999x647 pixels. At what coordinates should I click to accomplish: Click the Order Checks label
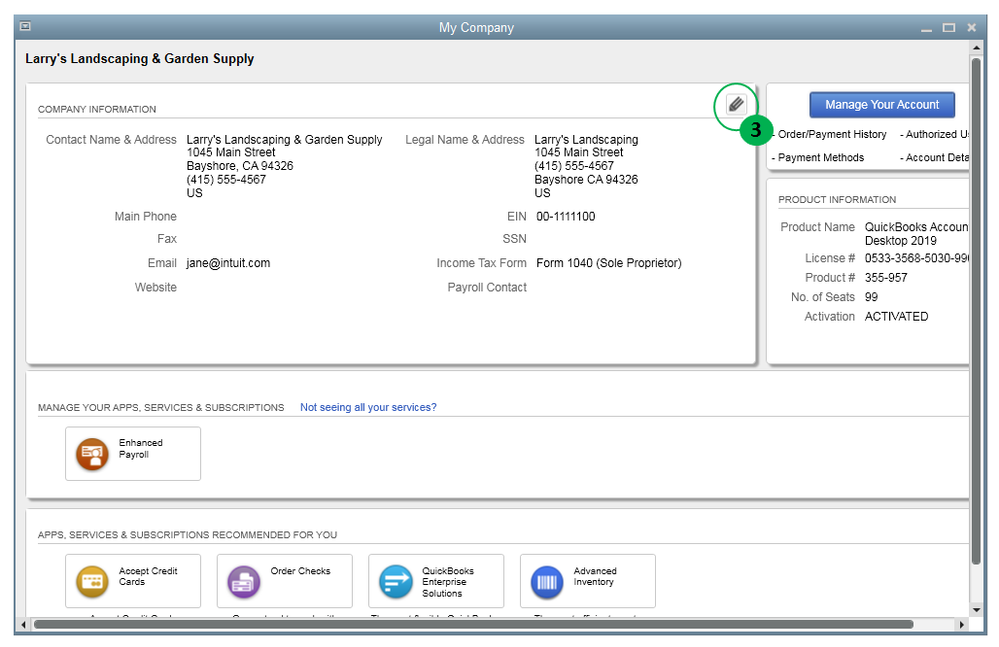(300, 571)
